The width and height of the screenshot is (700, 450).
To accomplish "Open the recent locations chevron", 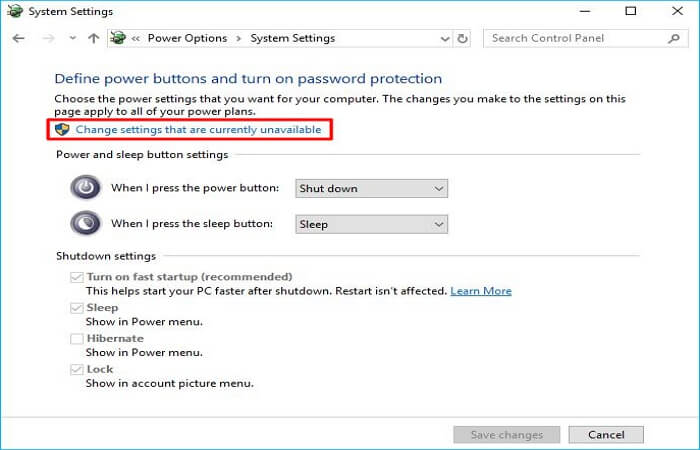I will 72,38.
